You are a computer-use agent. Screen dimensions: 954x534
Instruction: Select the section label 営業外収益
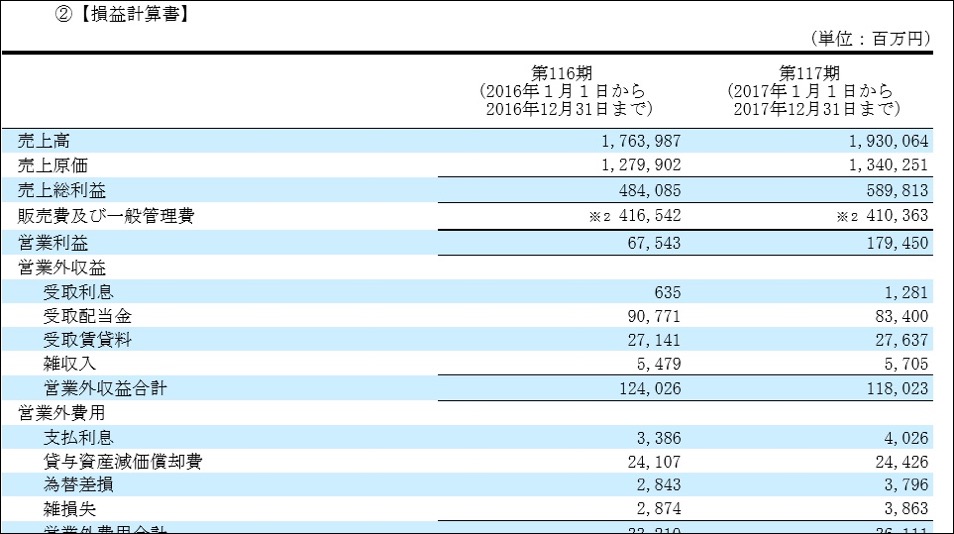pyautogui.click(x=61, y=268)
